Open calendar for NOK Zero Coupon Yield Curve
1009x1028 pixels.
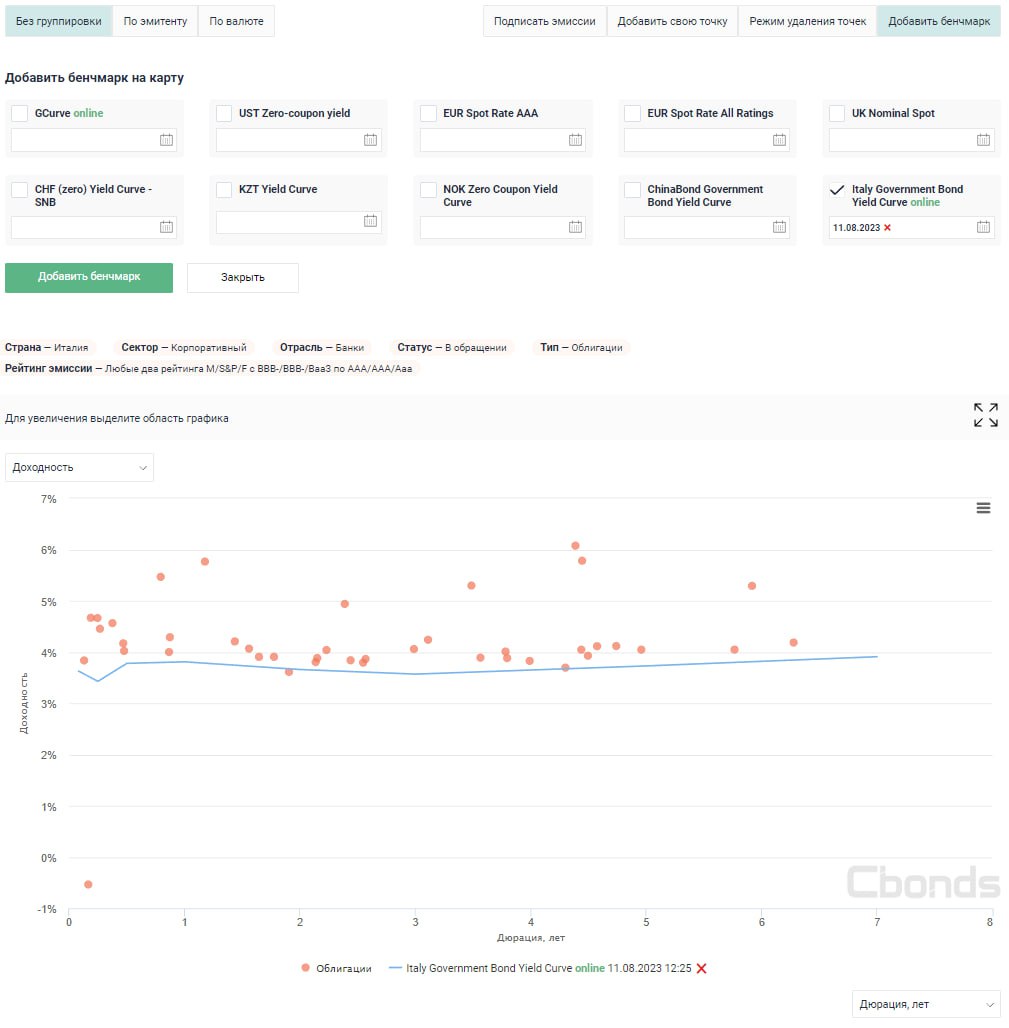(575, 227)
